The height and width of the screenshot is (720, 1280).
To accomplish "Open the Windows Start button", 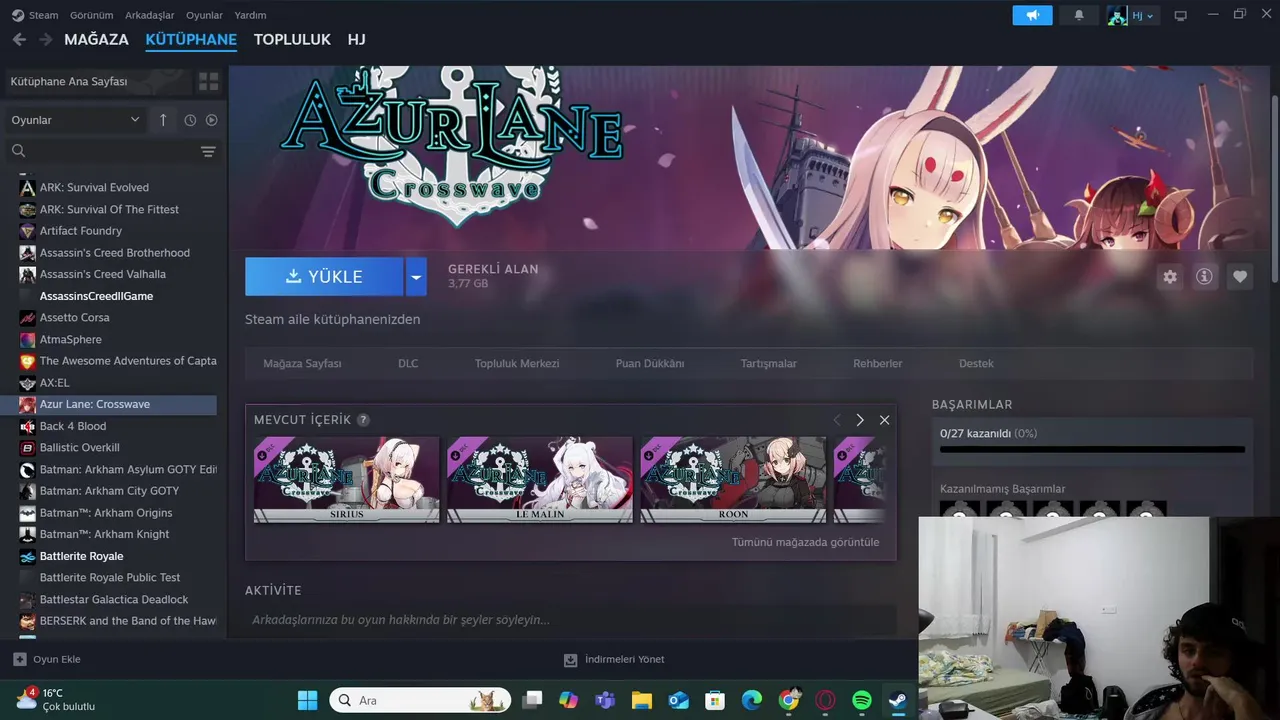I will click(x=307, y=700).
